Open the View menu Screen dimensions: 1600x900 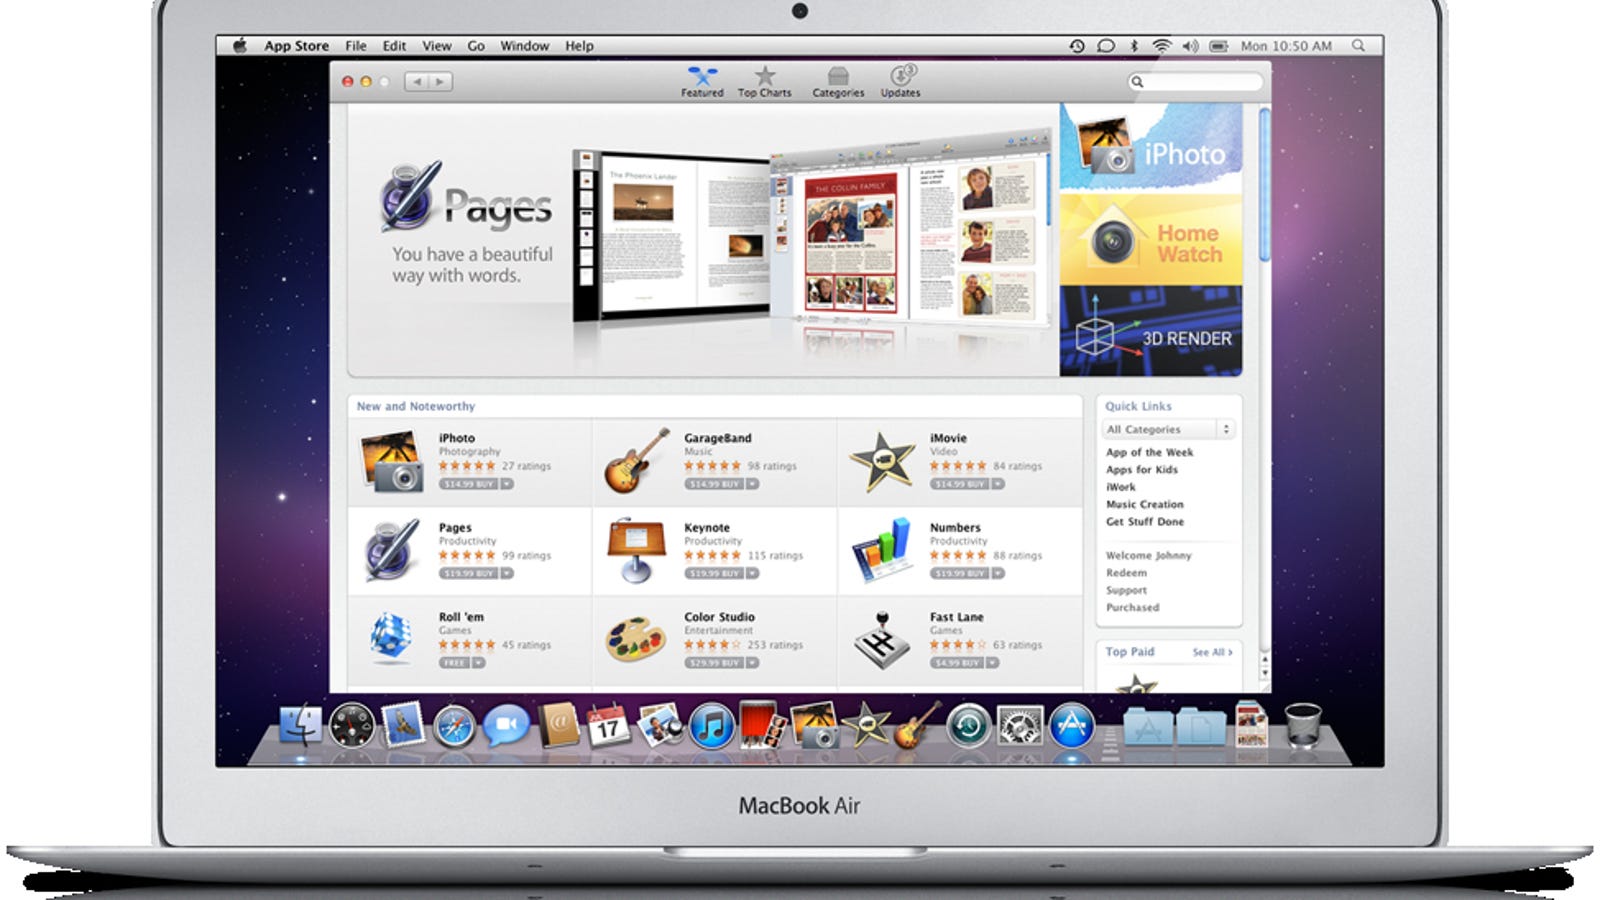(436, 45)
